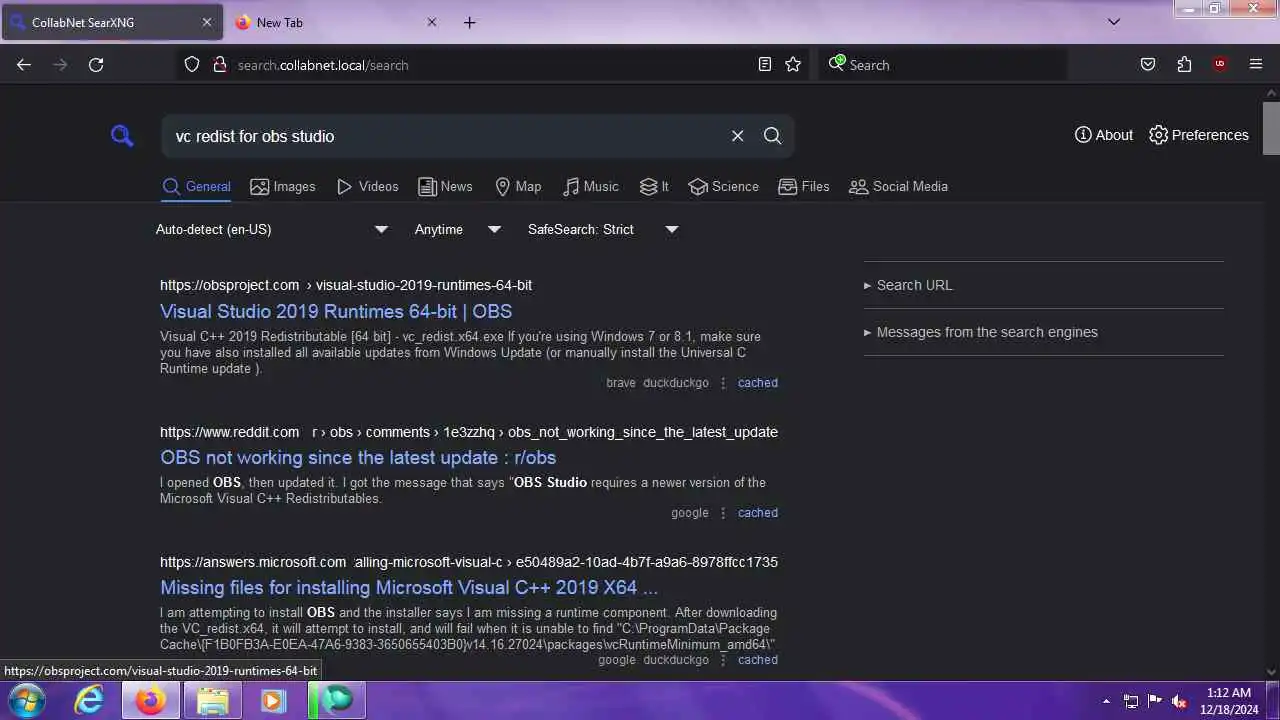Click the obsproject.com result URL text
The width and height of the screenshot is (1280, 720).
(x=346, y=285)
